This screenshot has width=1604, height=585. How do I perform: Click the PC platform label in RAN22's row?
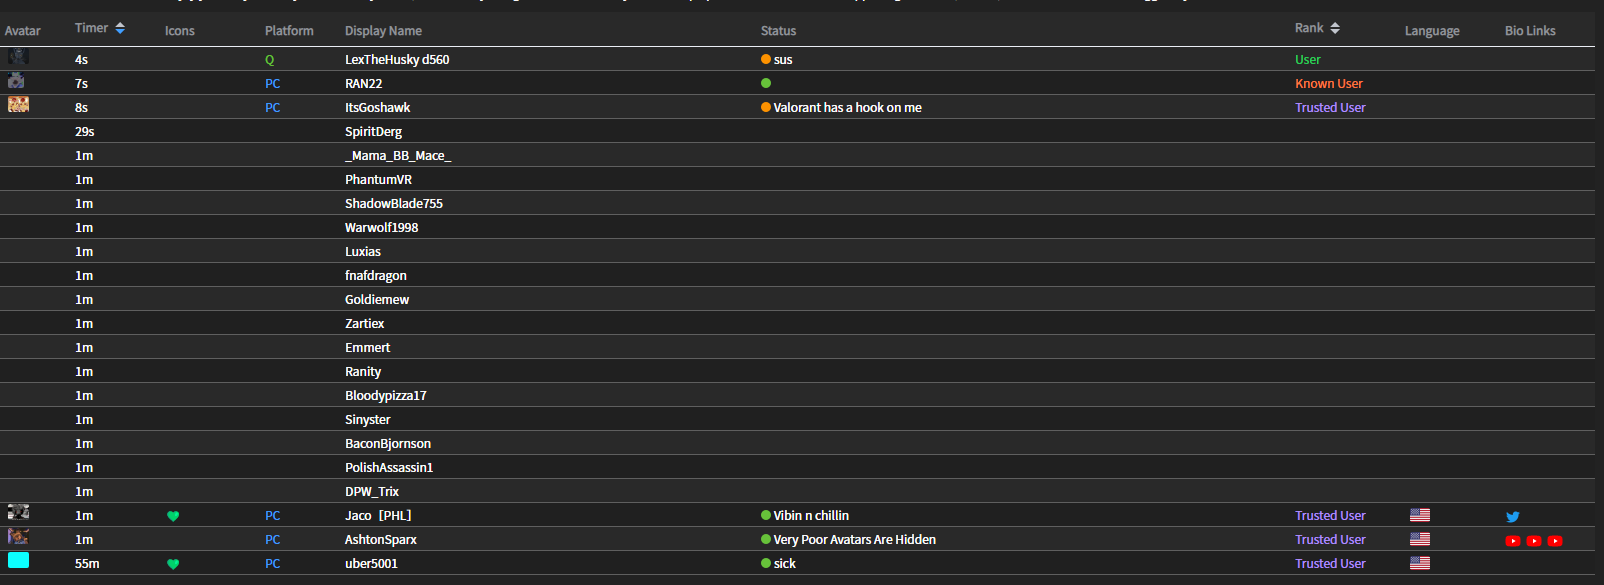pos(272,83)
